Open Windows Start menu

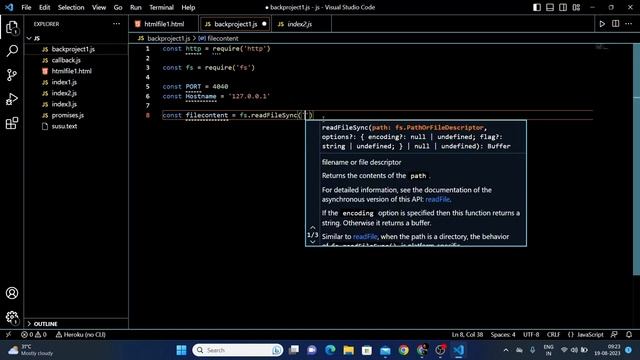pos(181,350)
